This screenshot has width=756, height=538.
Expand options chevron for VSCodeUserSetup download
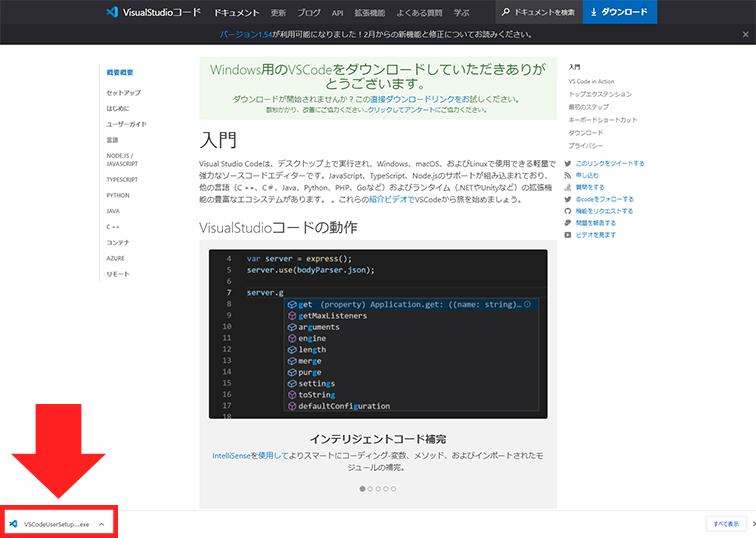tap(101, 524)
